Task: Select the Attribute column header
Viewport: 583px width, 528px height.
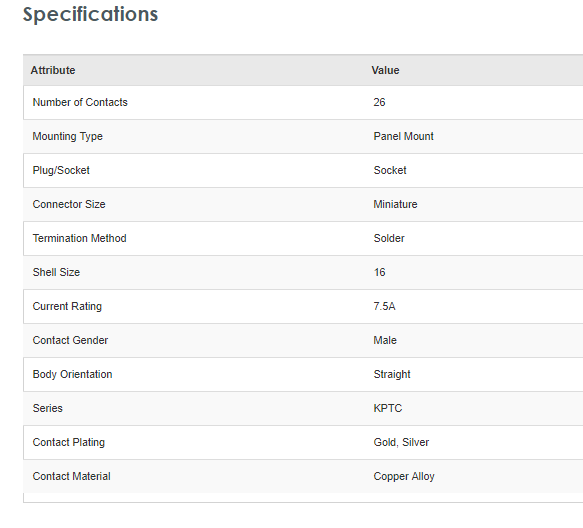Action: [53, 70]
